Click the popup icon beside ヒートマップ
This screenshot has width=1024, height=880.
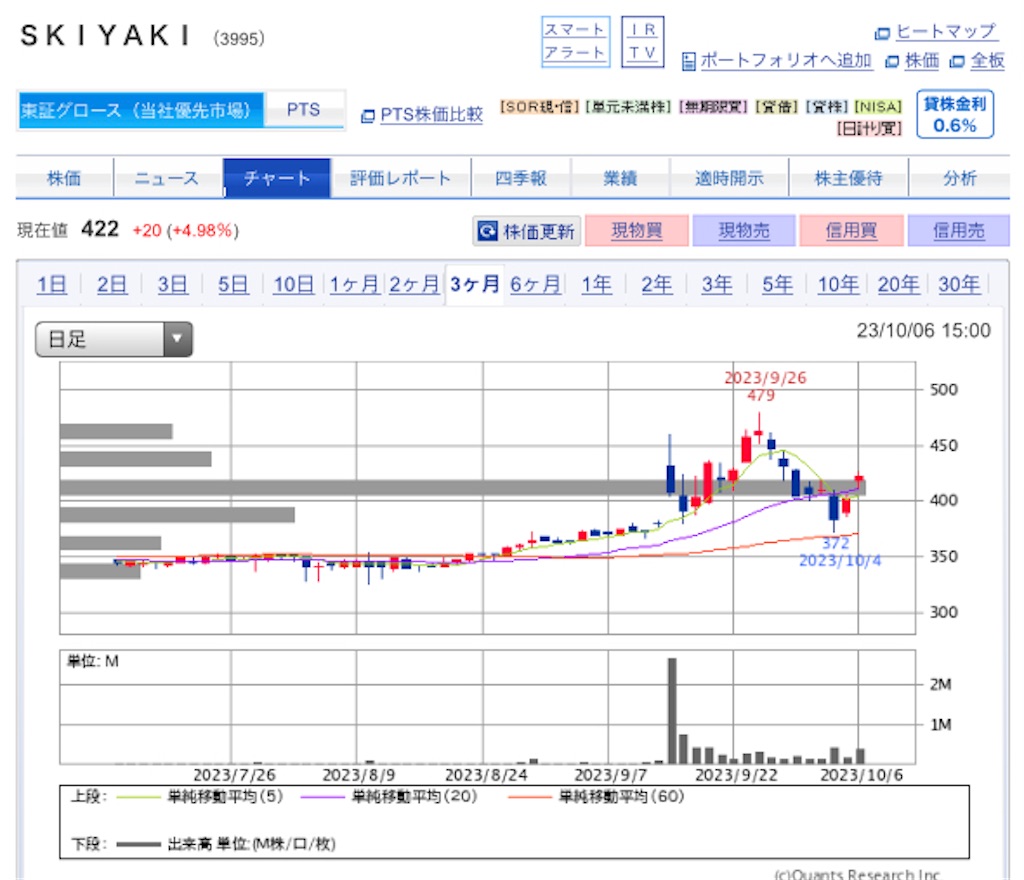[x=882, y=33]
